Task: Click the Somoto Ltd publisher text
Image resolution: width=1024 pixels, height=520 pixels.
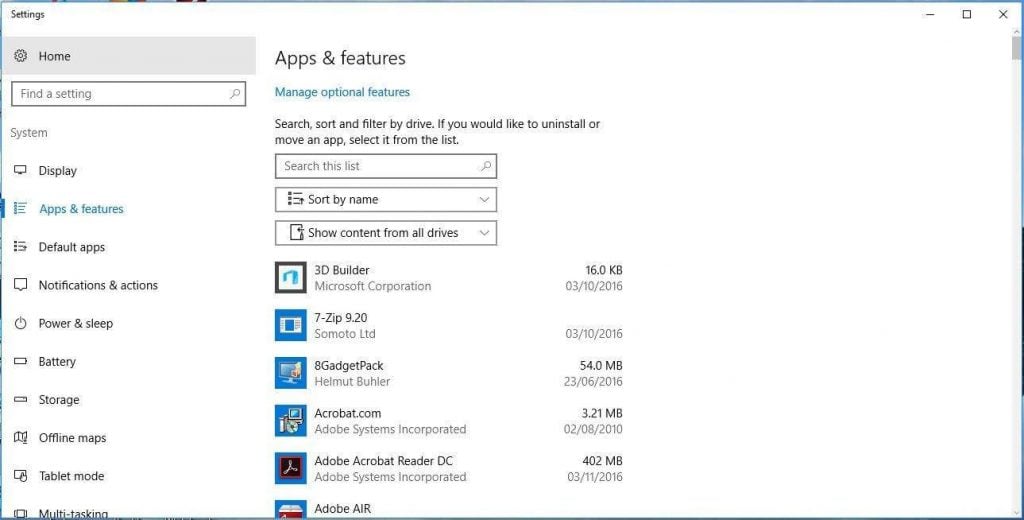Action: pos(345,334)
